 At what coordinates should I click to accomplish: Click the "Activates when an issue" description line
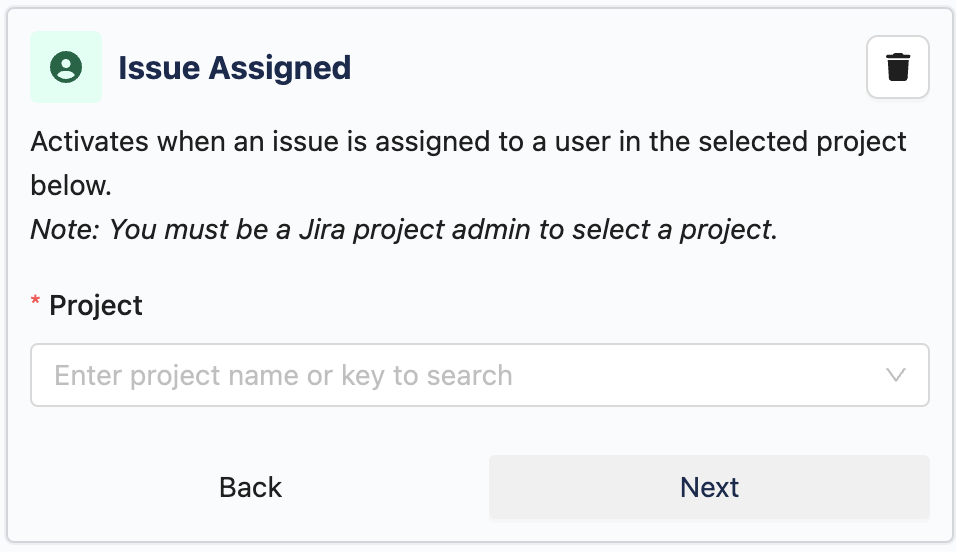468,141
